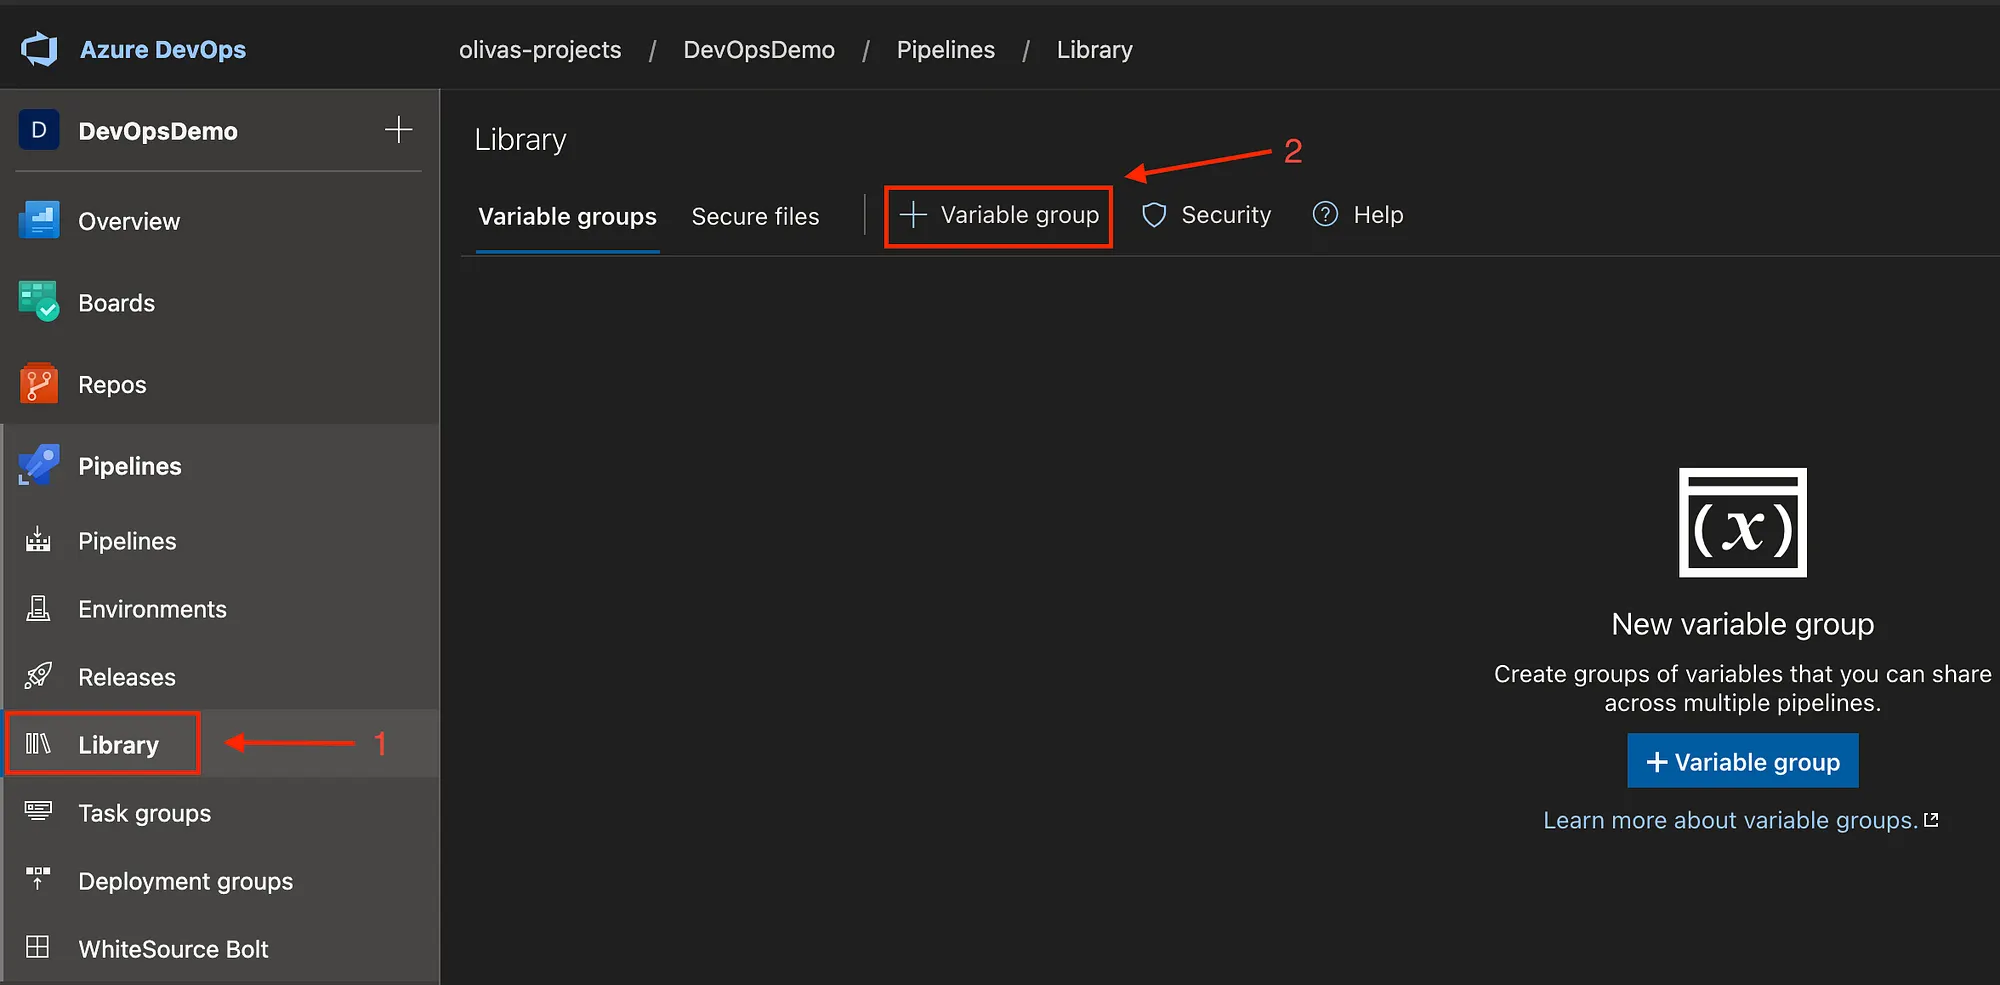Navigate to Repos in the sidebar
2000x985 pixels.
click(112, 385)
